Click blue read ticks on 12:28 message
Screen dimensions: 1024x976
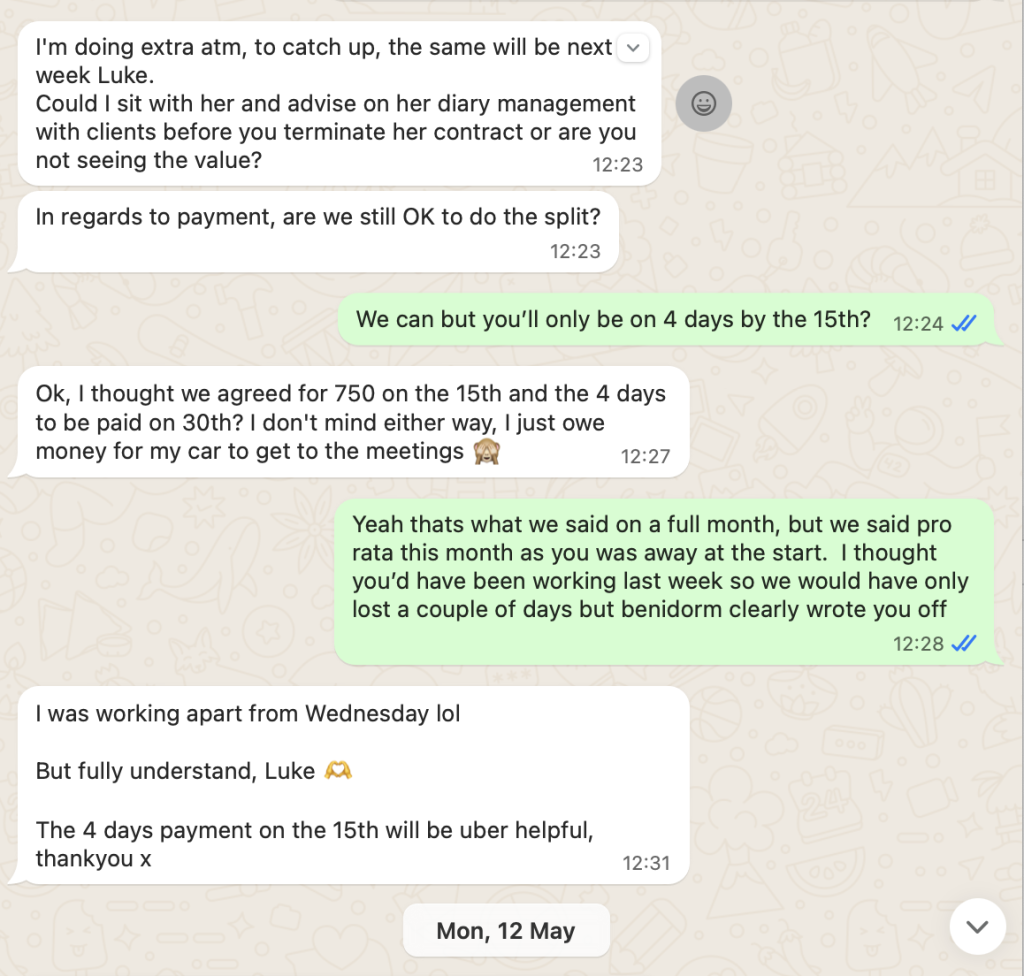point(965,643)
